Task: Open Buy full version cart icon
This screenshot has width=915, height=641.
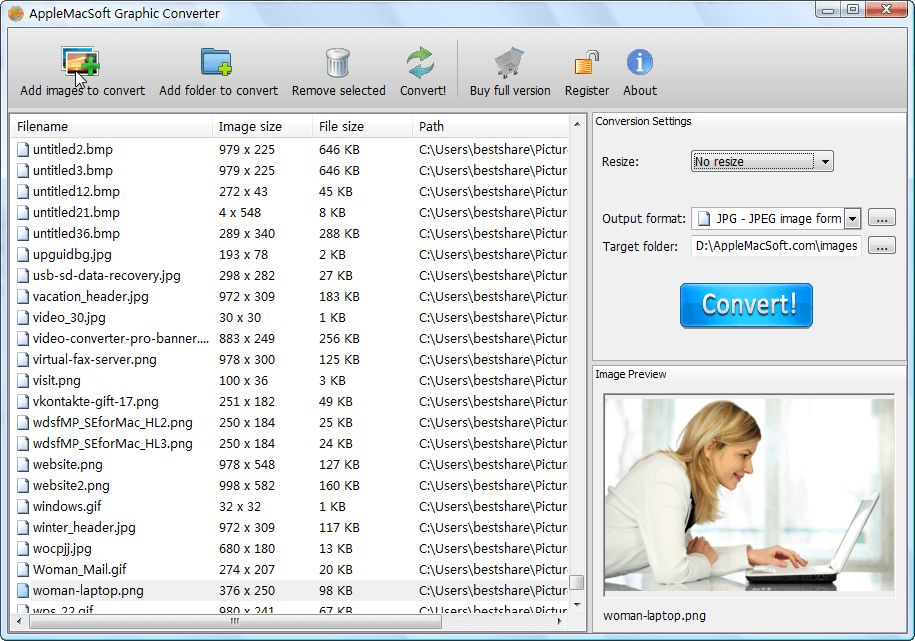Action: [x=509, y=63]
